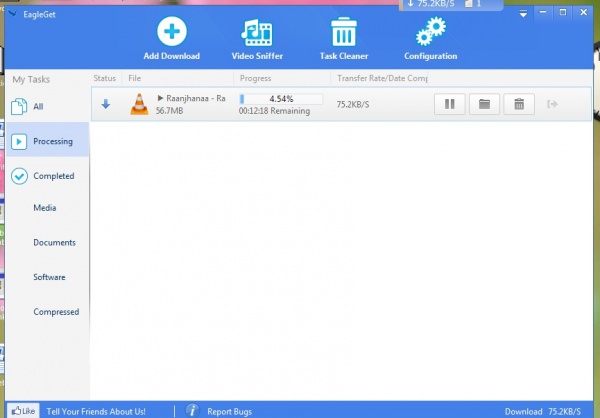The width and height of the screenshot is (600, 418).
Task: Sort by the Status column header
Action: [104, 78]
